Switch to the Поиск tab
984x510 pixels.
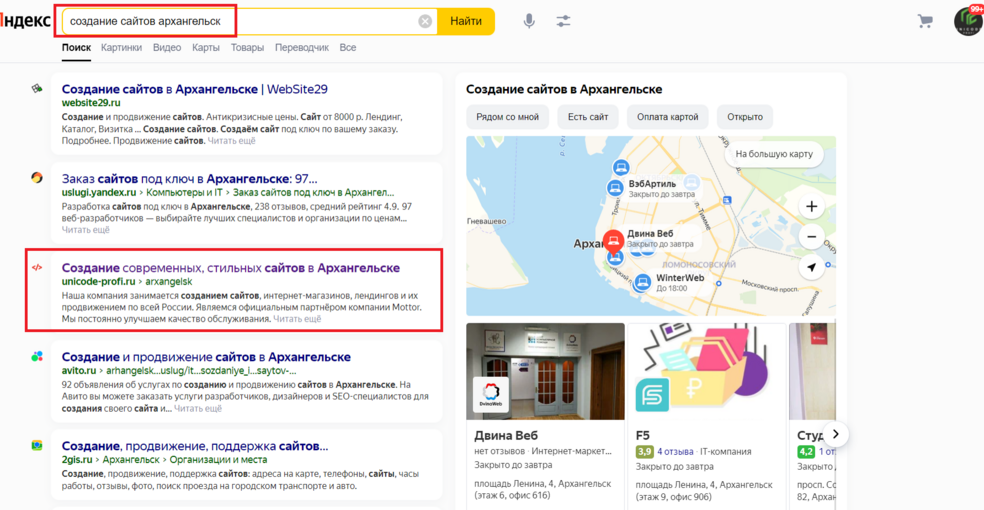(x=76, y=48)
